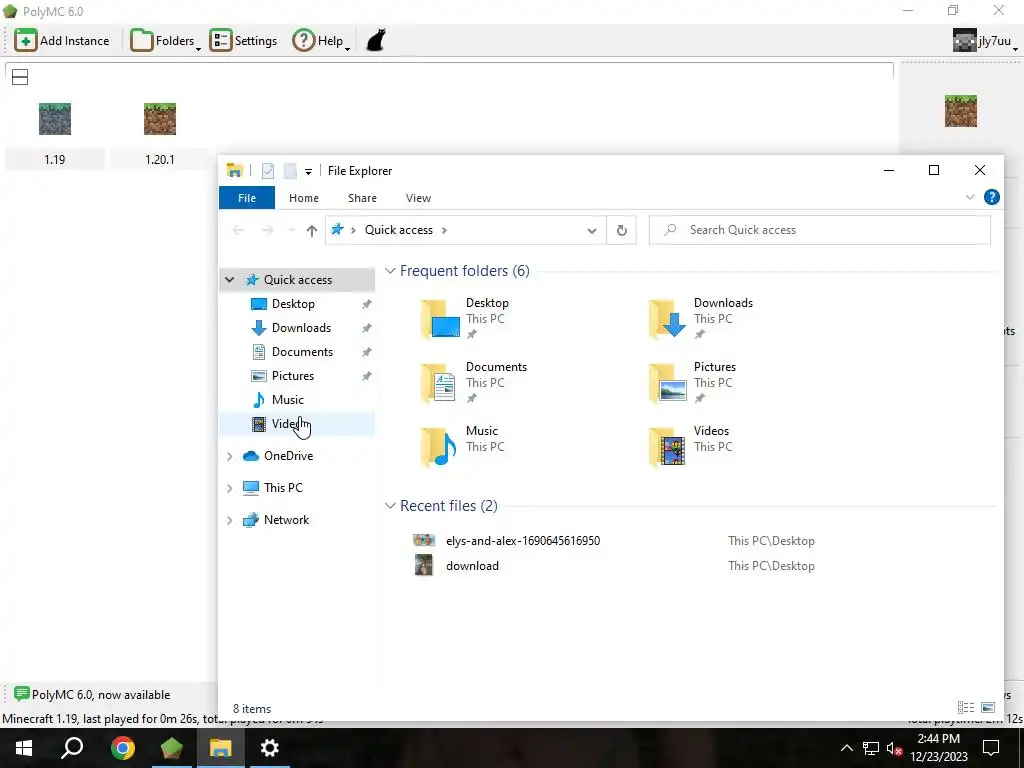Open the Share ribbon tab
1024x768 pixels.
click(362, 198)
